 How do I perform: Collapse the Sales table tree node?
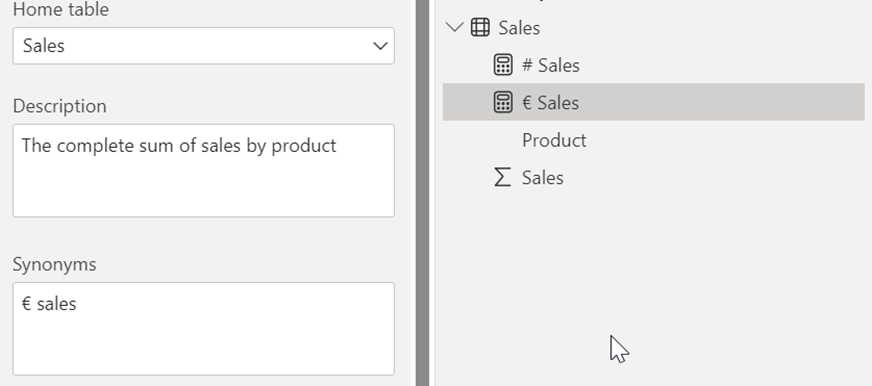pyautogui.click(x=455, y=27)
